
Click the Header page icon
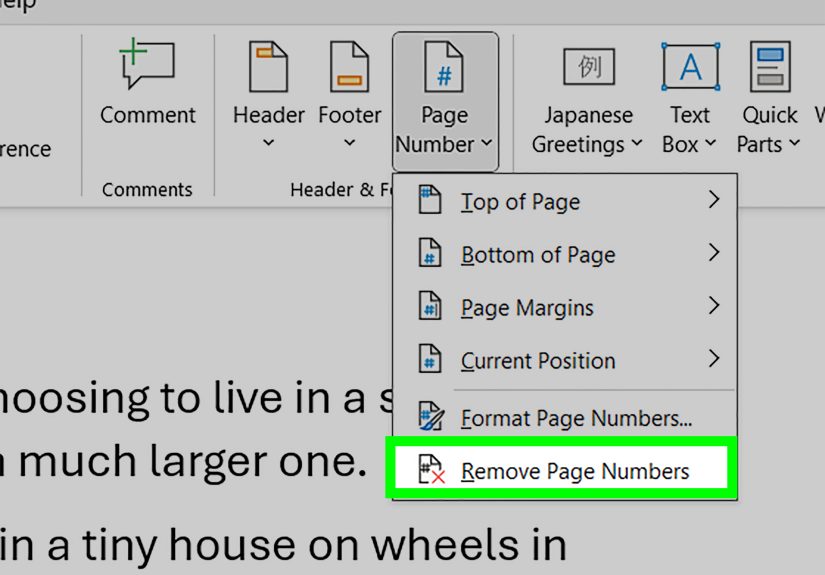click(x=268, y=66)
